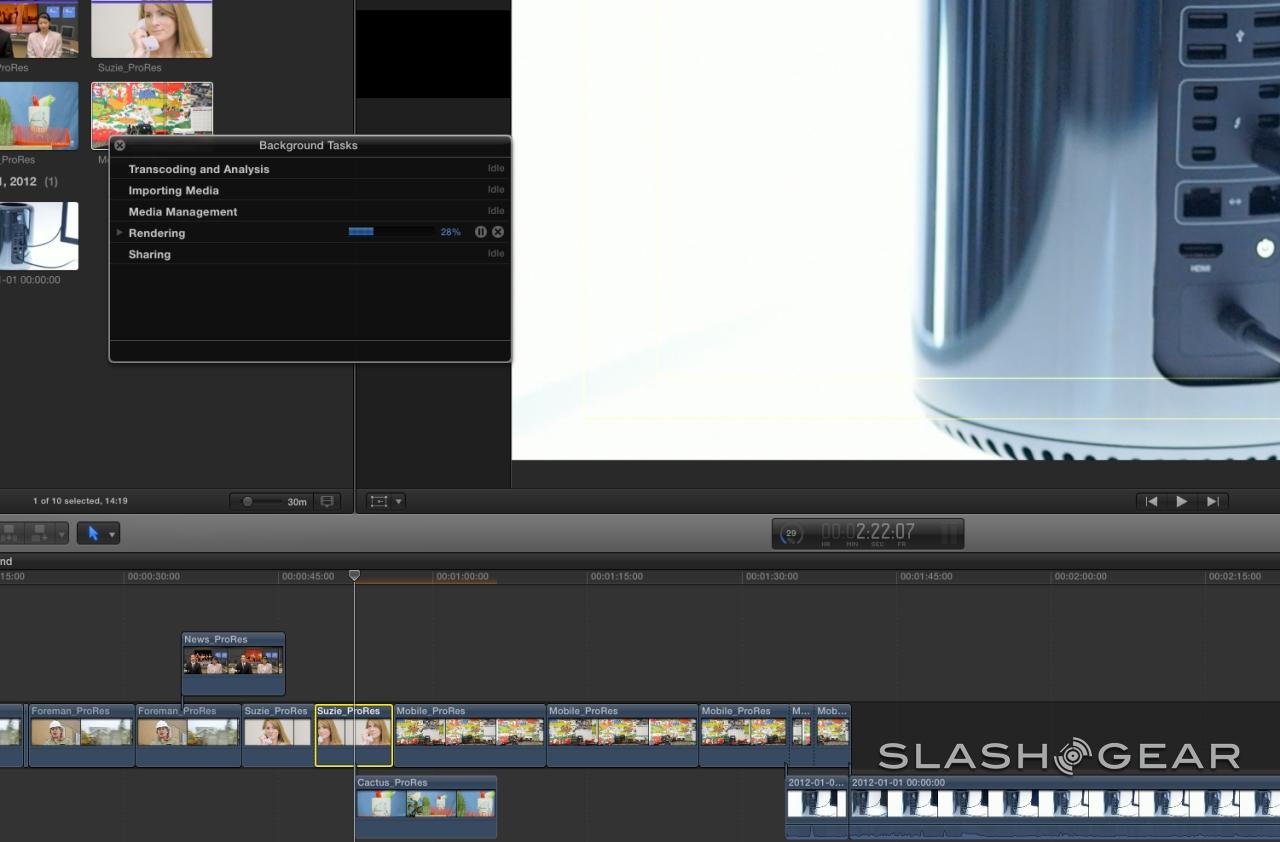
Task: Cancel the Rendering background task
Action: [x=498, y=232]
